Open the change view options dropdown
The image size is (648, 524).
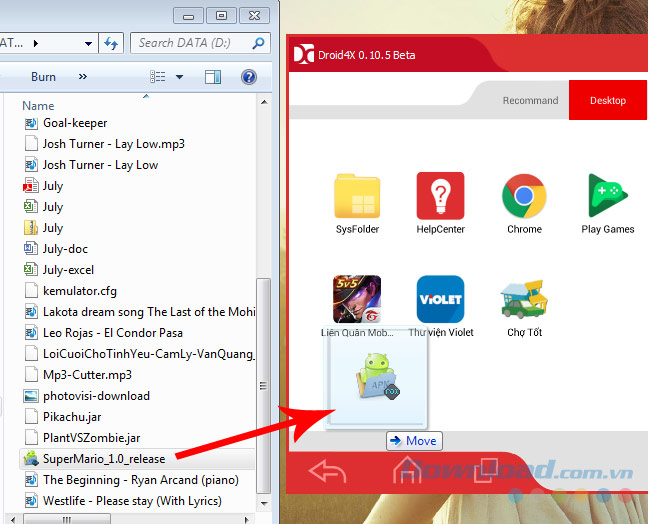tap(180, 77)
